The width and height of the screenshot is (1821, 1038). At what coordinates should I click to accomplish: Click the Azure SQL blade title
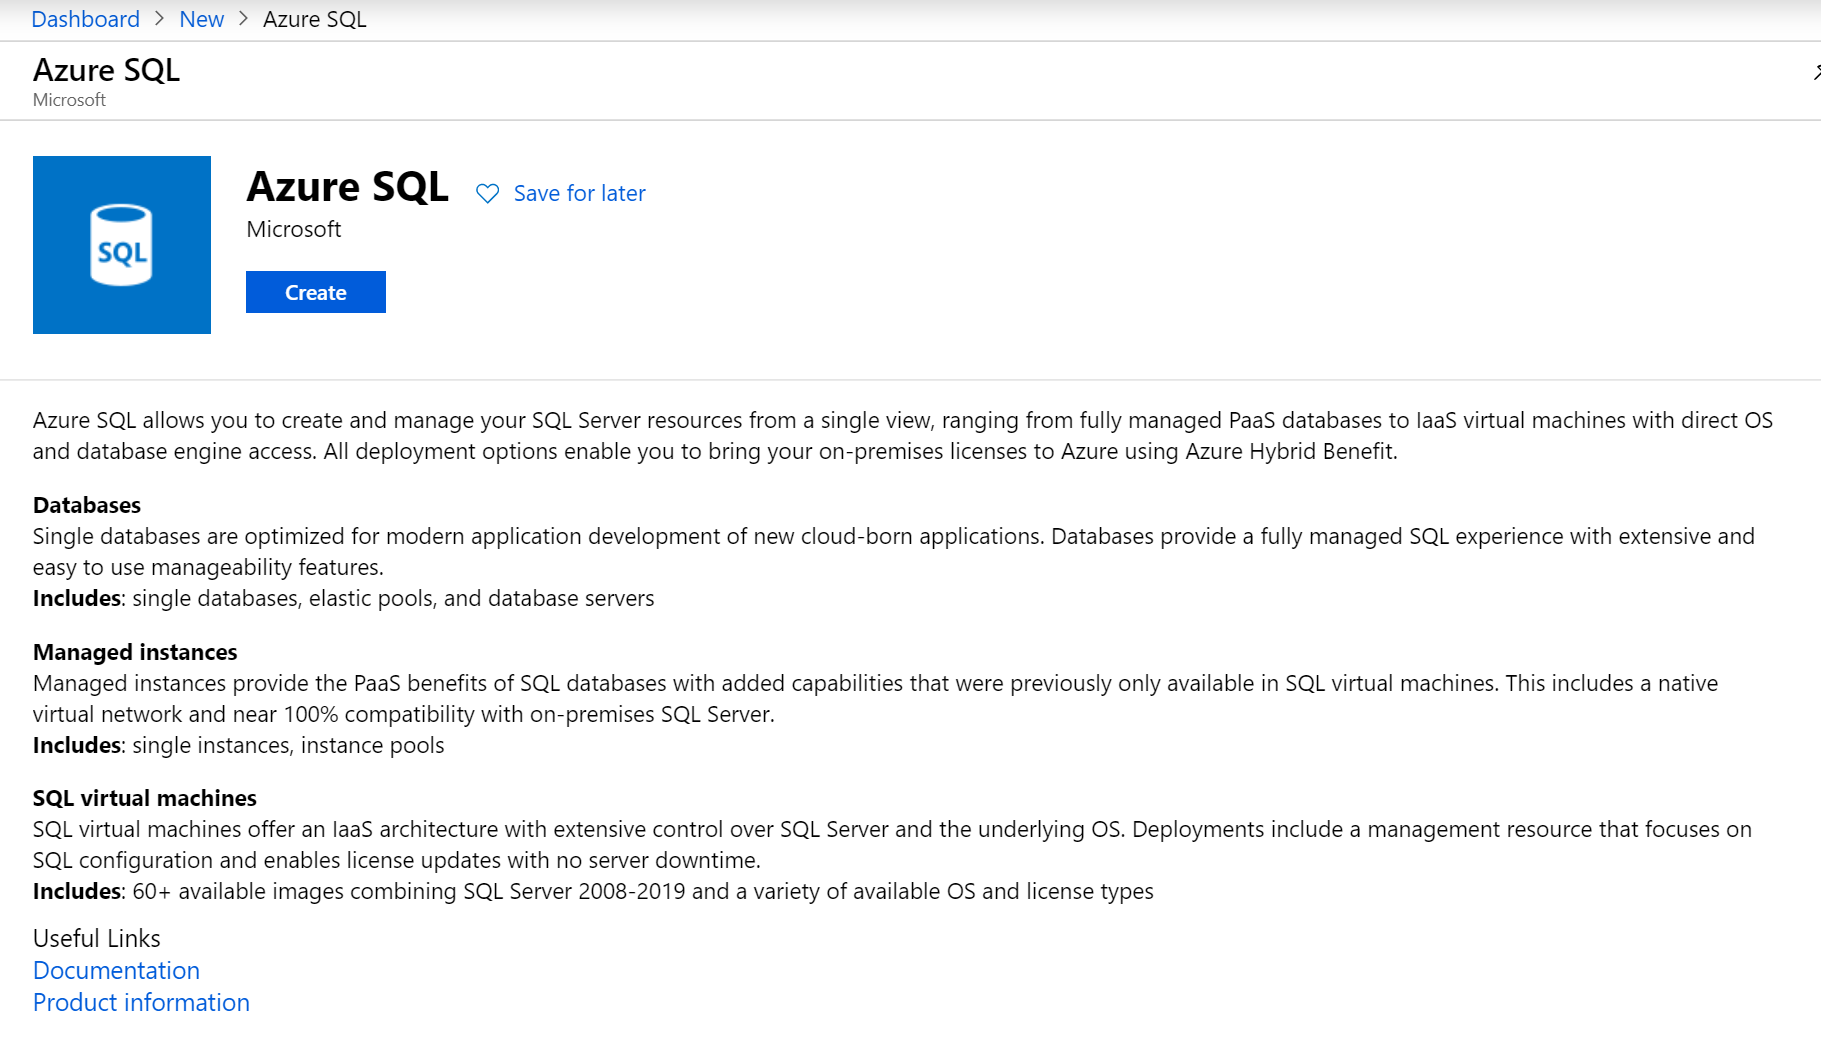coord(107,70)
